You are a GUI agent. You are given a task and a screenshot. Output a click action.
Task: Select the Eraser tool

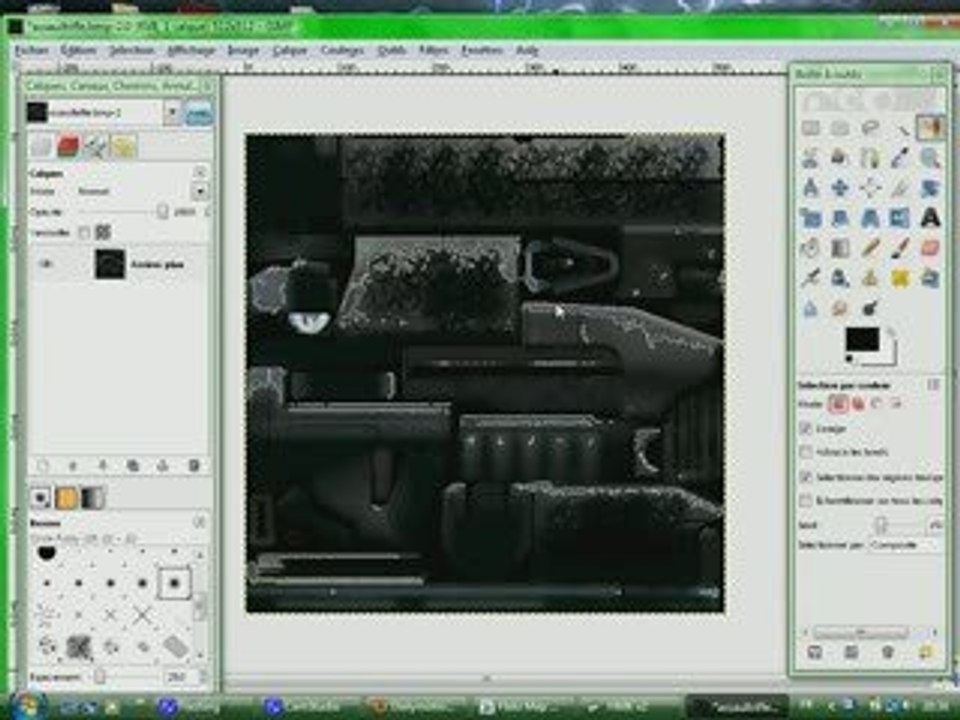[930, 248]
